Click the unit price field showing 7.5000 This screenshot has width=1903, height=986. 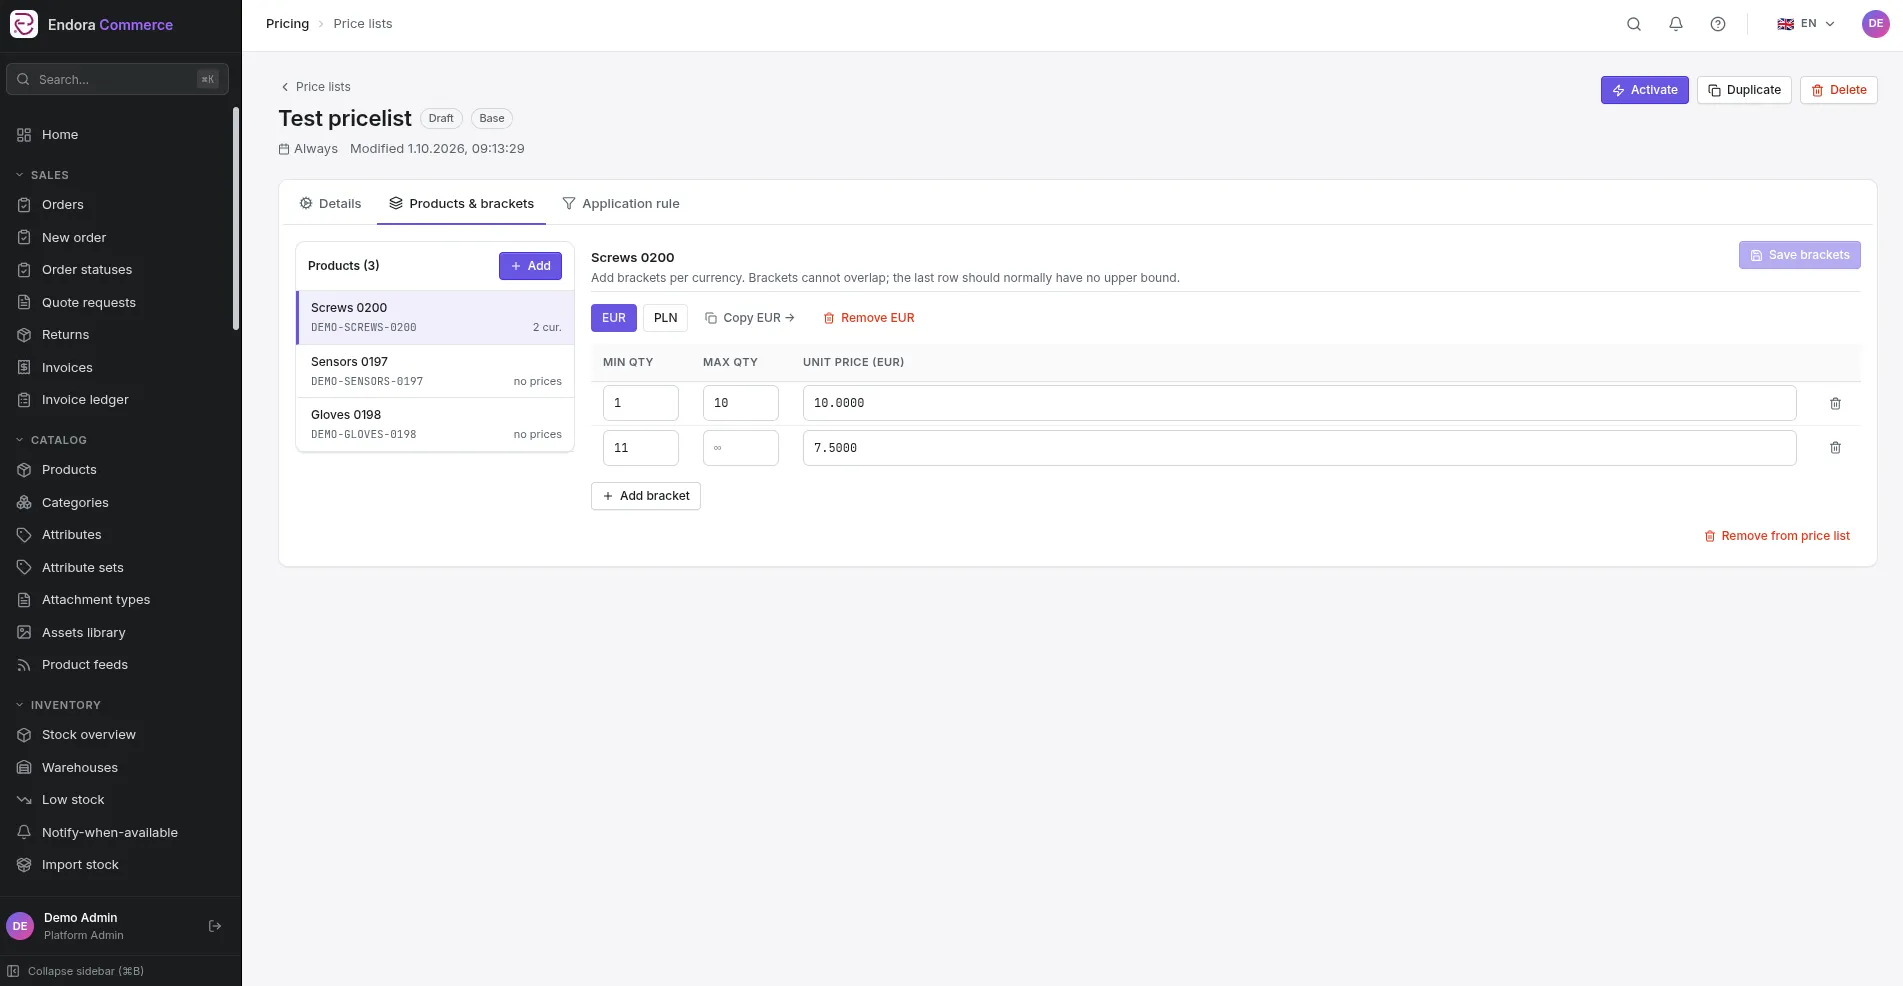point(1300,448)
